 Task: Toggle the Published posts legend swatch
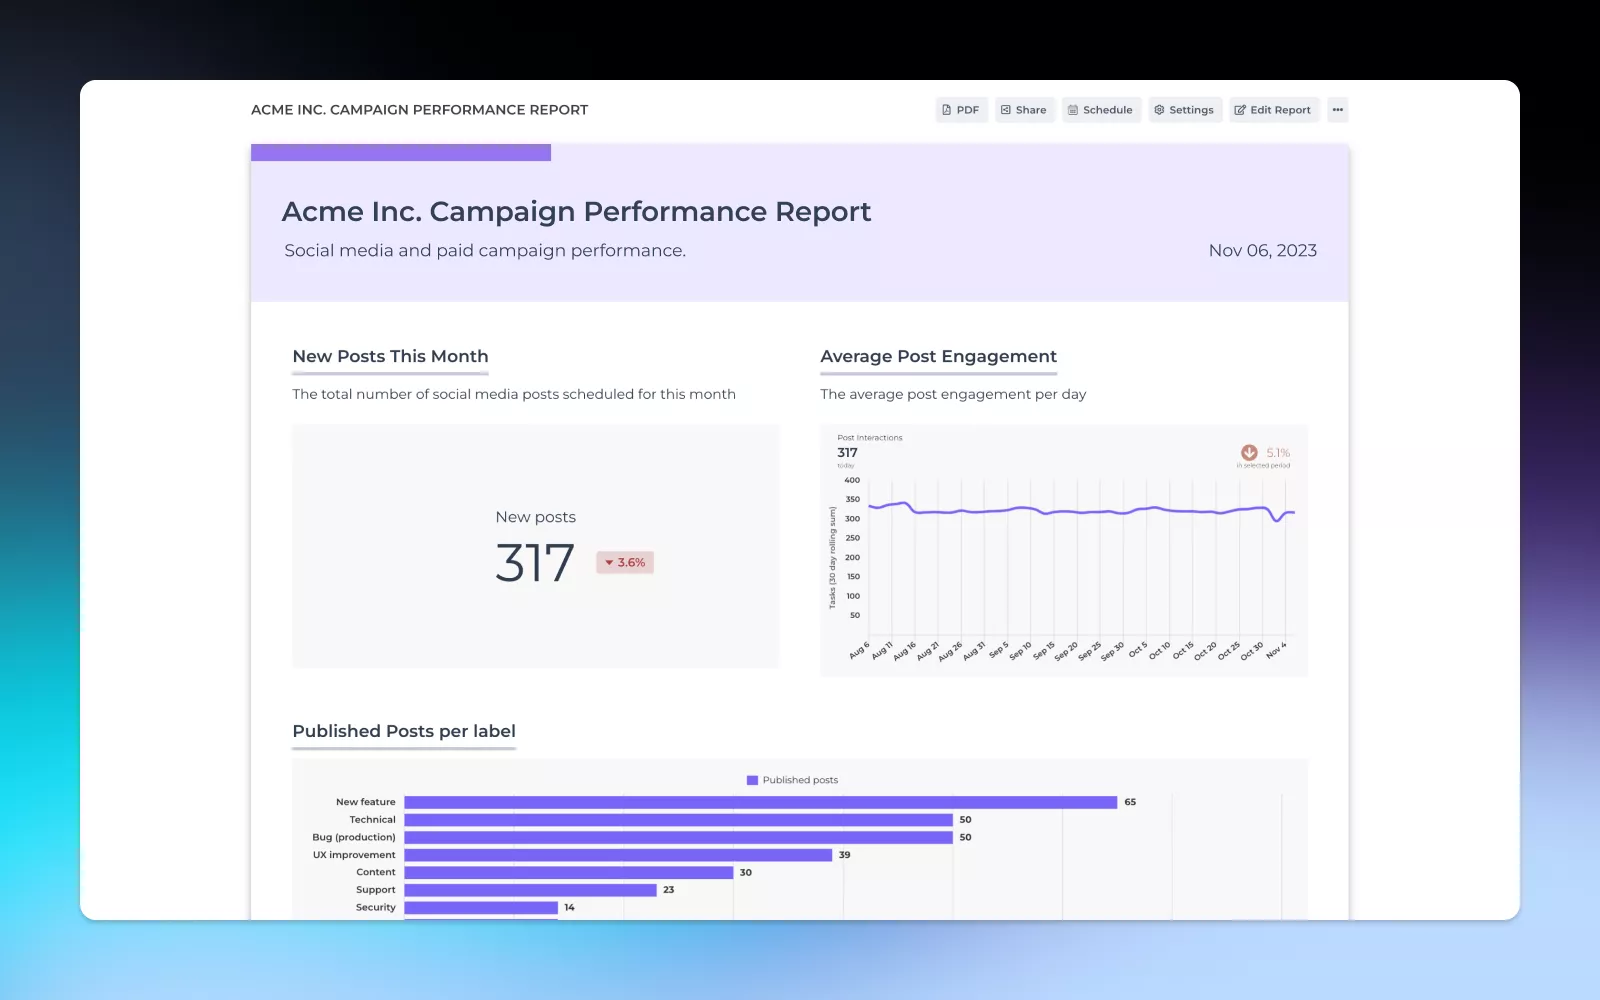tap(752, 780)
